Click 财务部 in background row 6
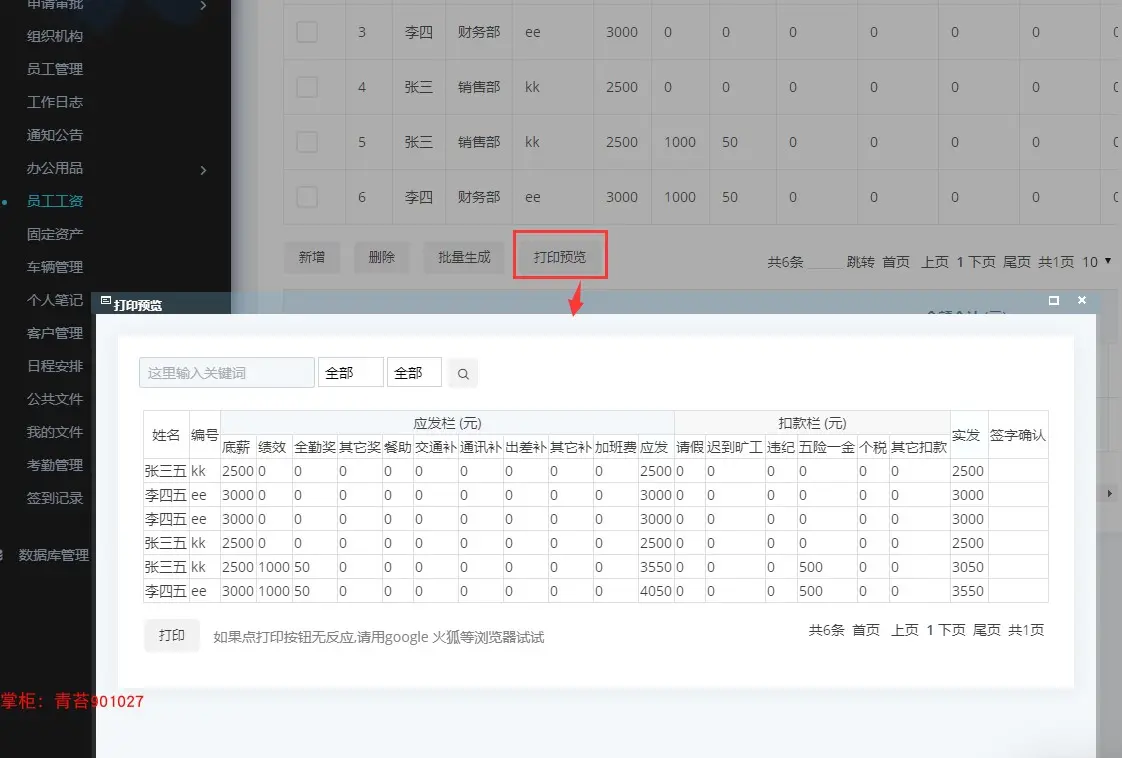1122x758 pixels. coord(479,197)
